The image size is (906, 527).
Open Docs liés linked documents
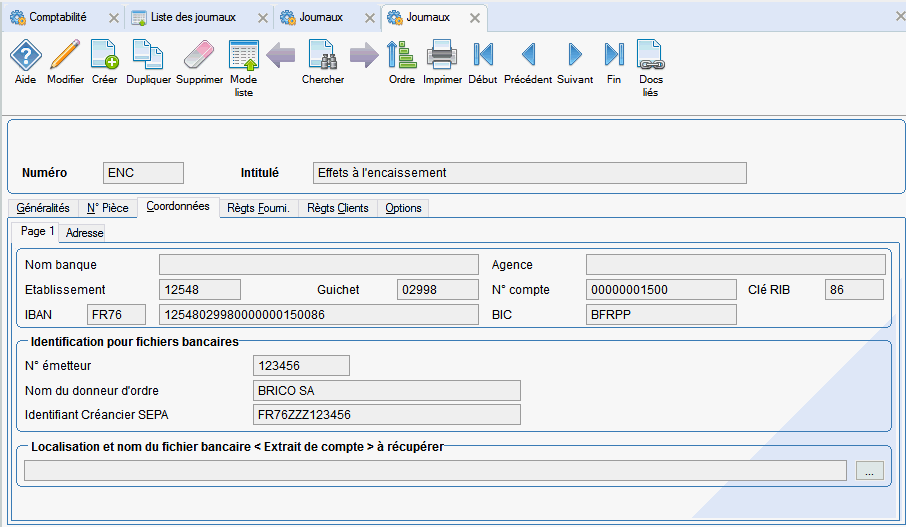click(650, 56)
